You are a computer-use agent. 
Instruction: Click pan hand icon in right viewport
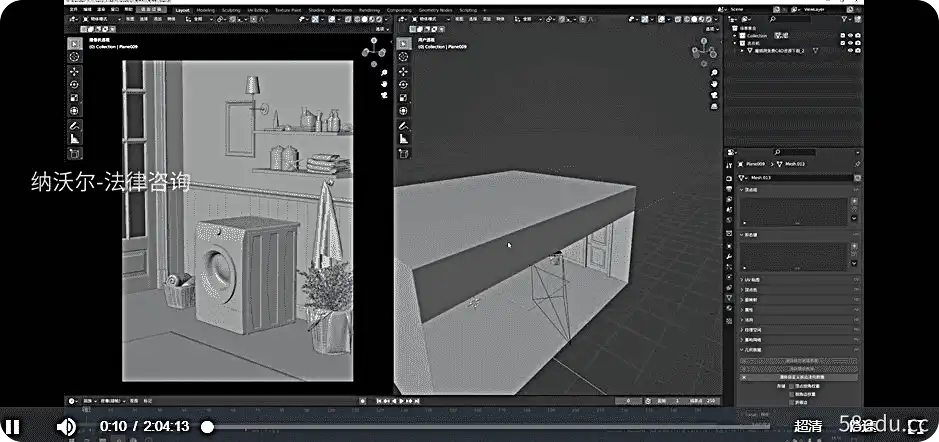pyautogui.click(x=714, y=84)
